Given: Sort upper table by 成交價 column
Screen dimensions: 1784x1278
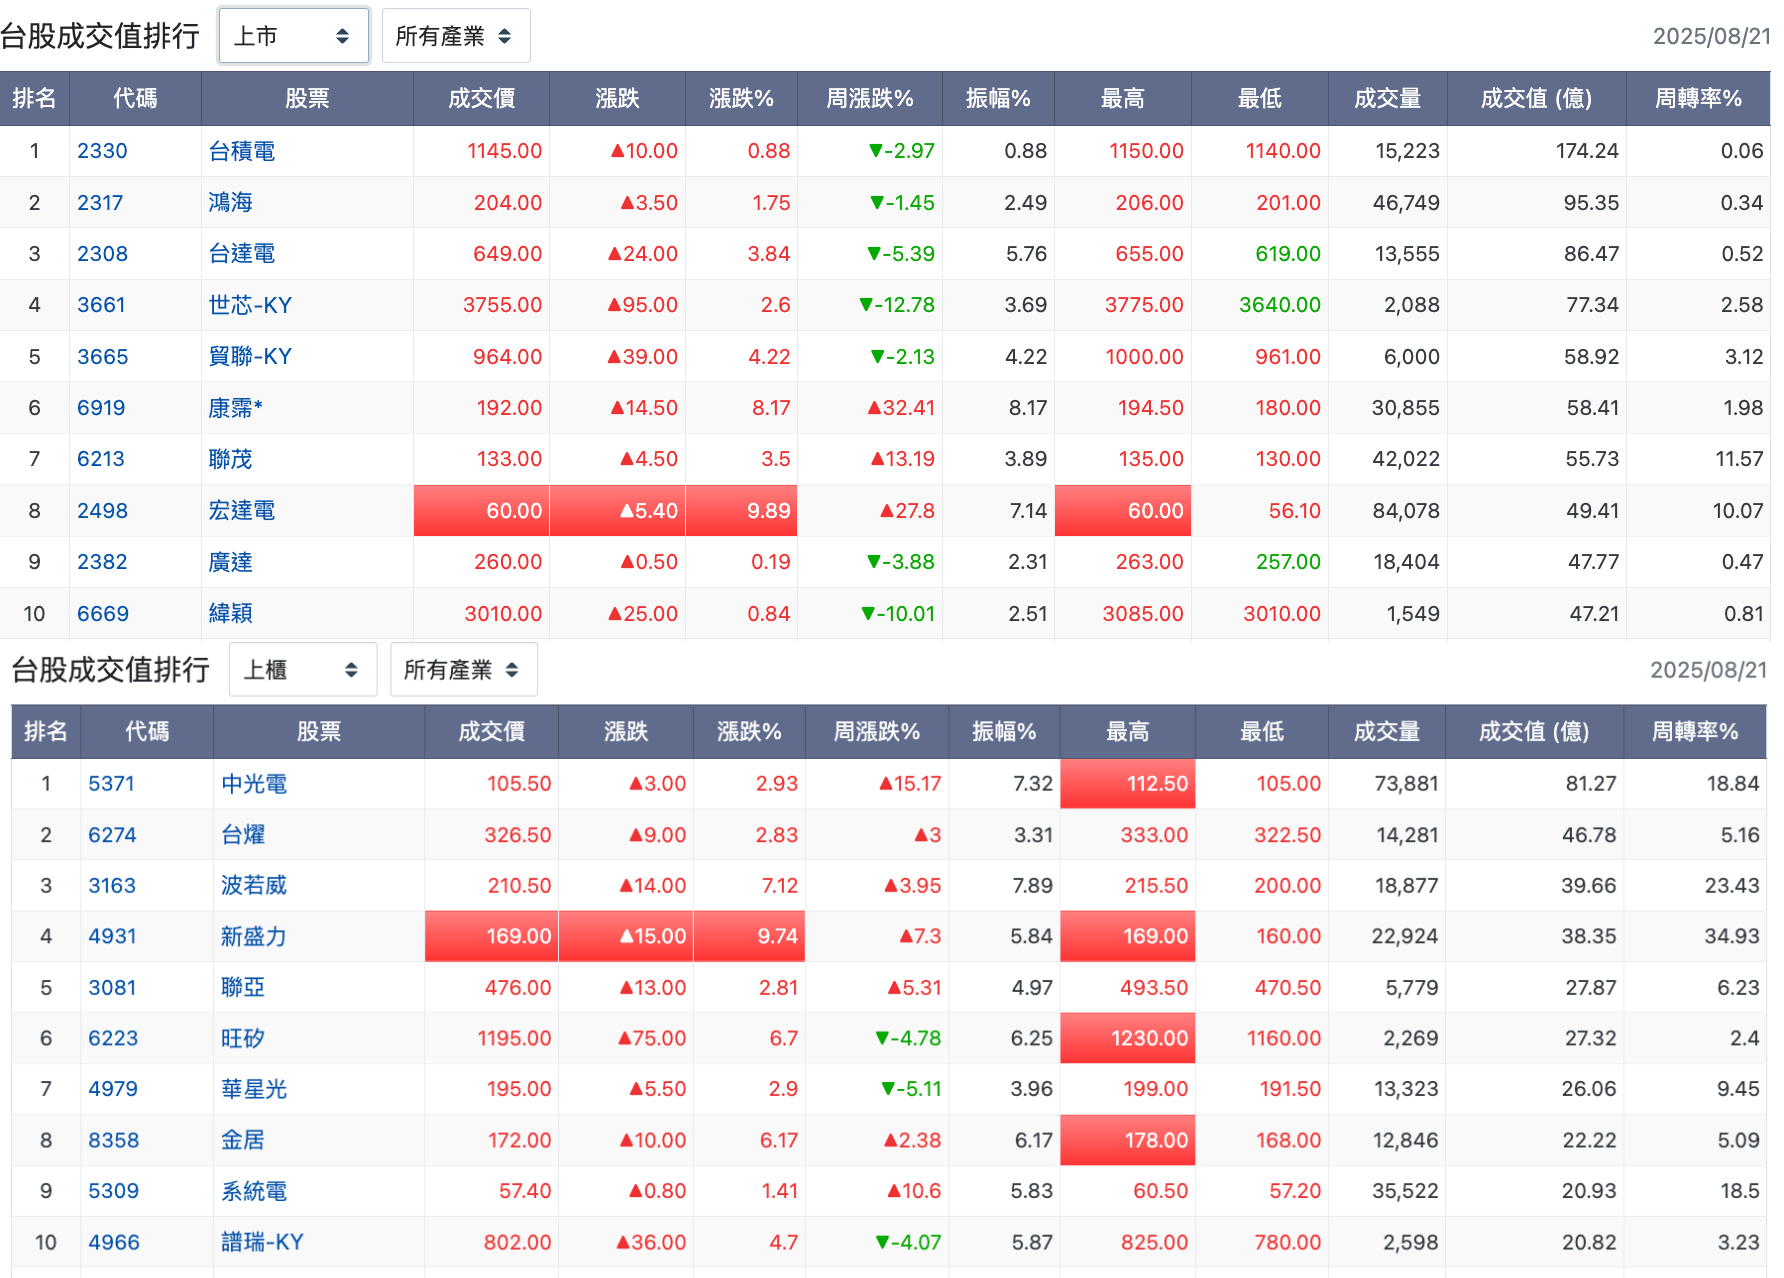Looking at the screenshot, I should (x=481, y=98).
